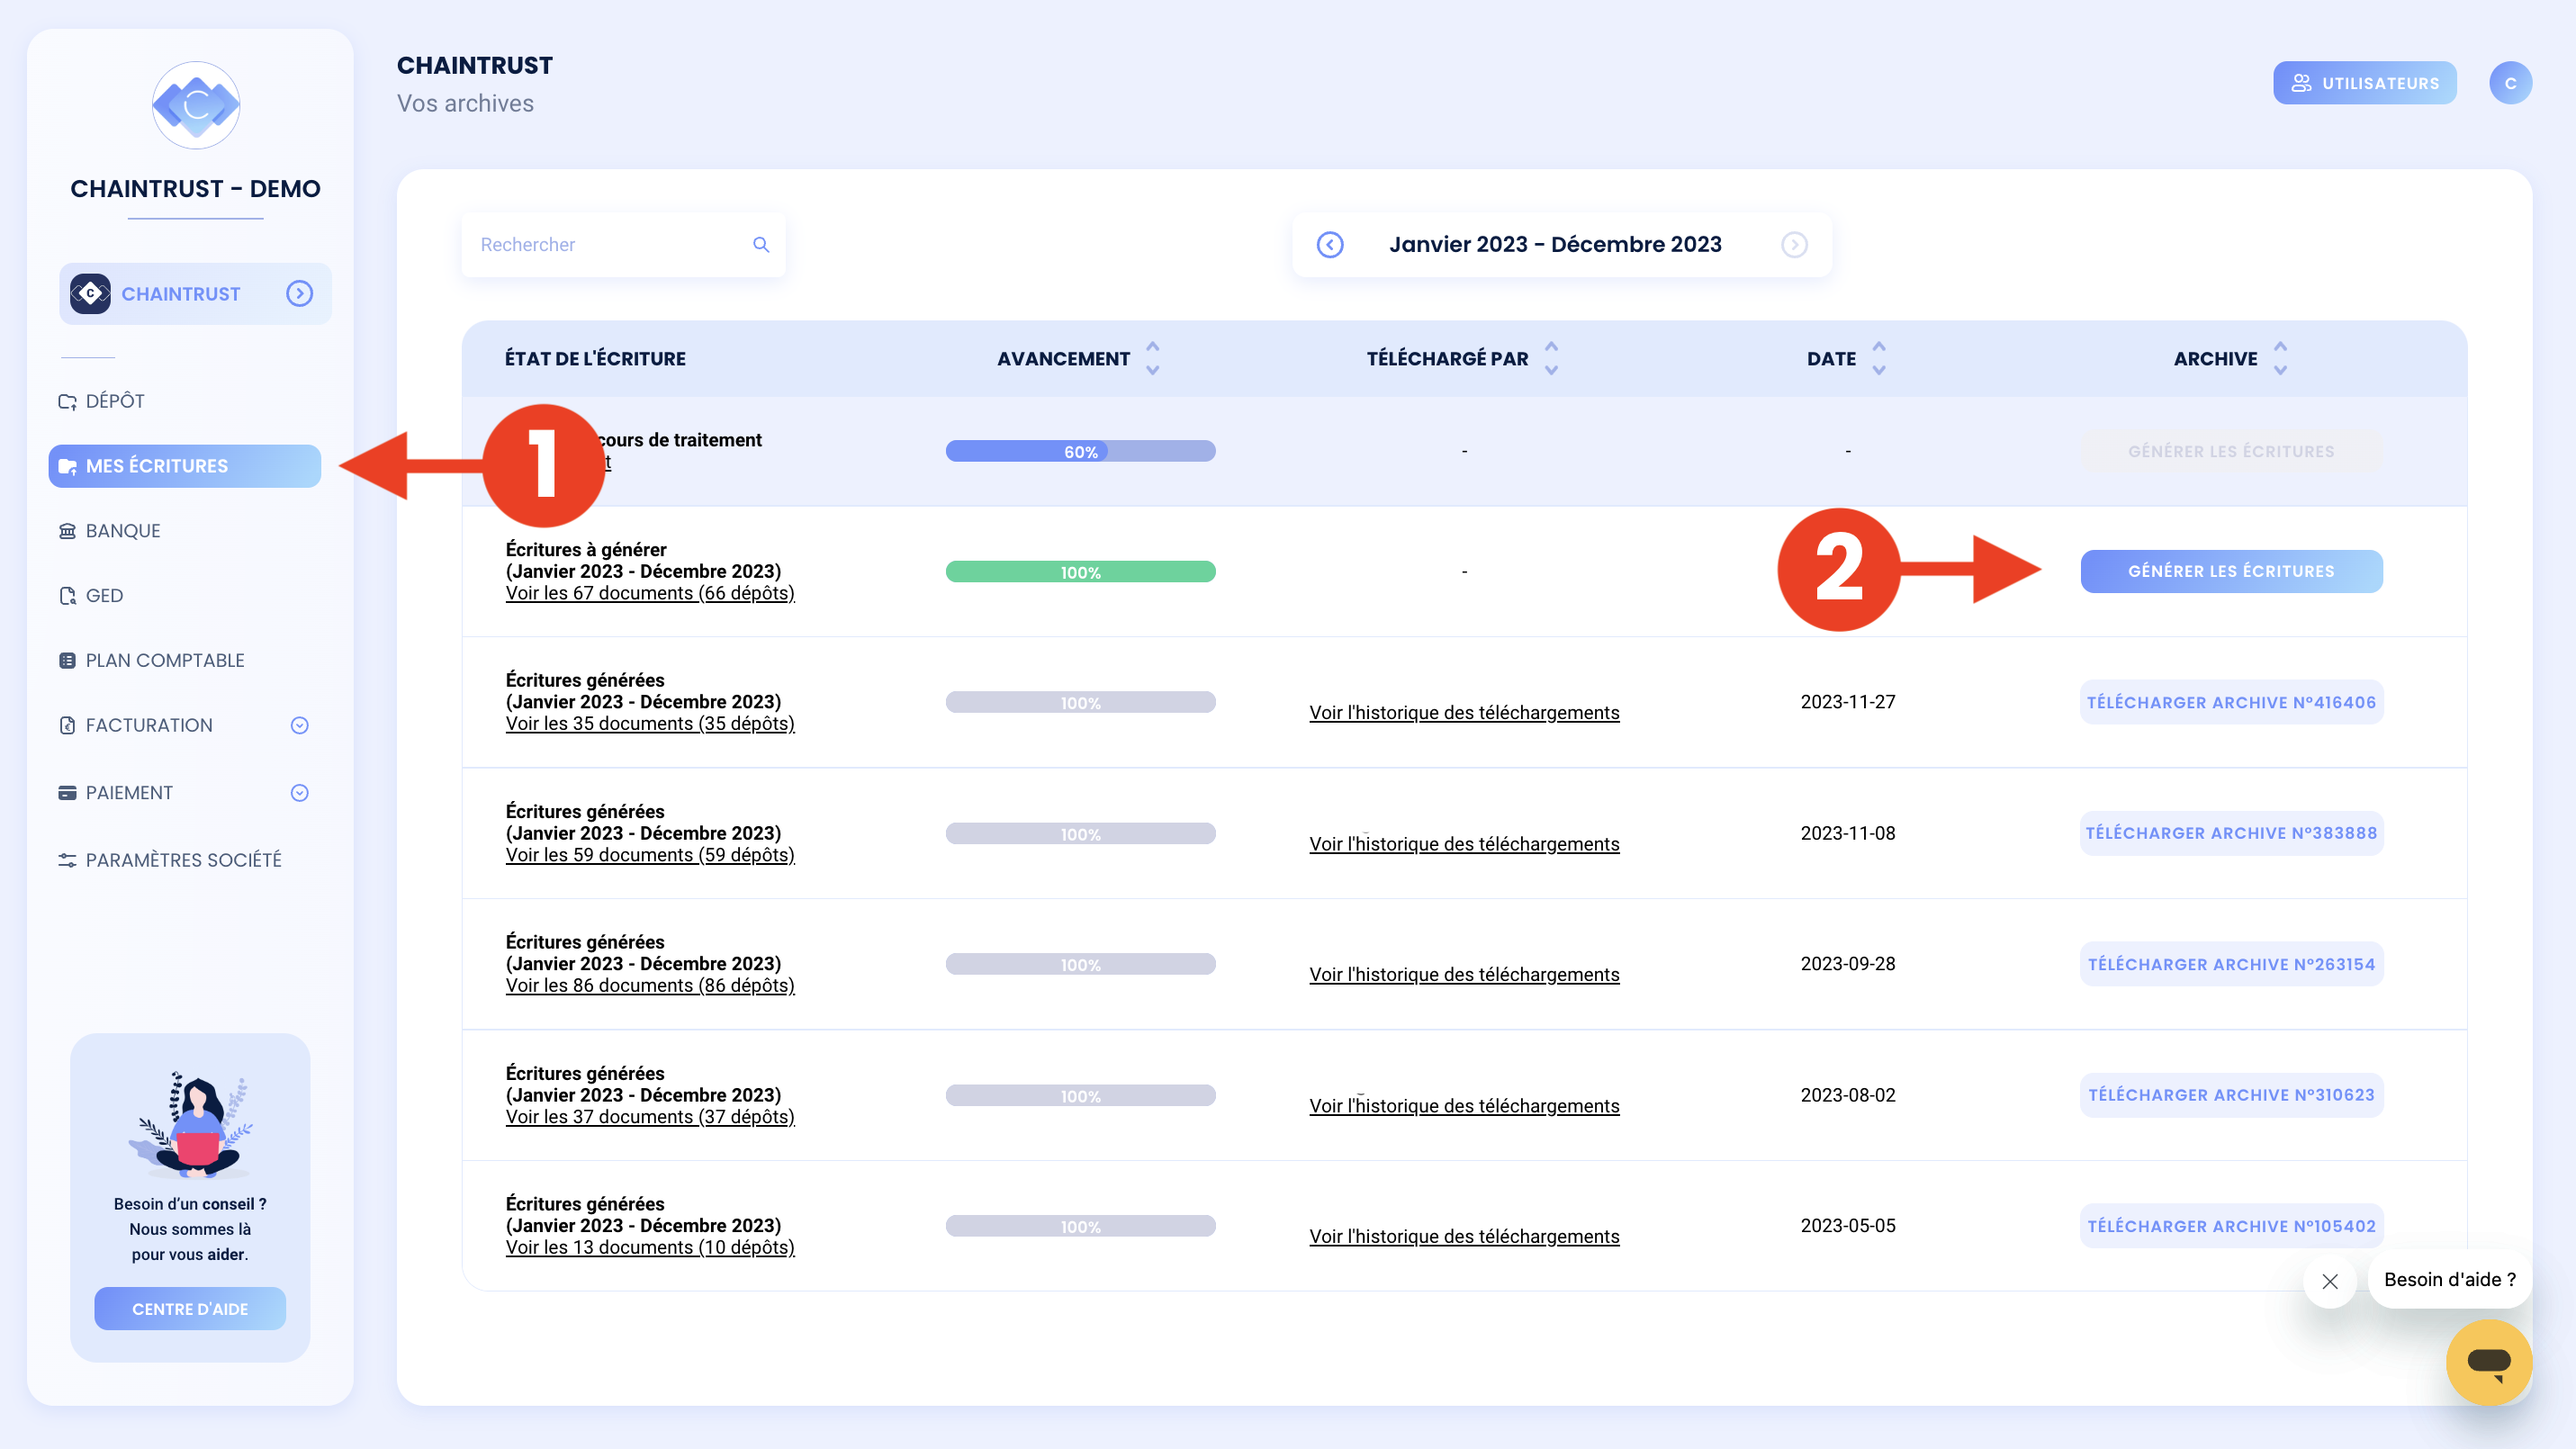Sort by Avancement column
The image size is (2576, 1449).
tap(1152, 359)
